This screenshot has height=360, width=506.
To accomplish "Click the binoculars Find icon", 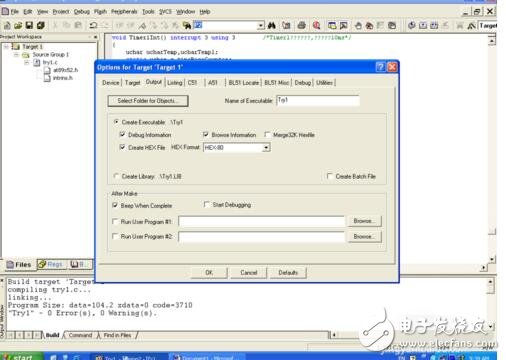I will [x=272, y=25].
